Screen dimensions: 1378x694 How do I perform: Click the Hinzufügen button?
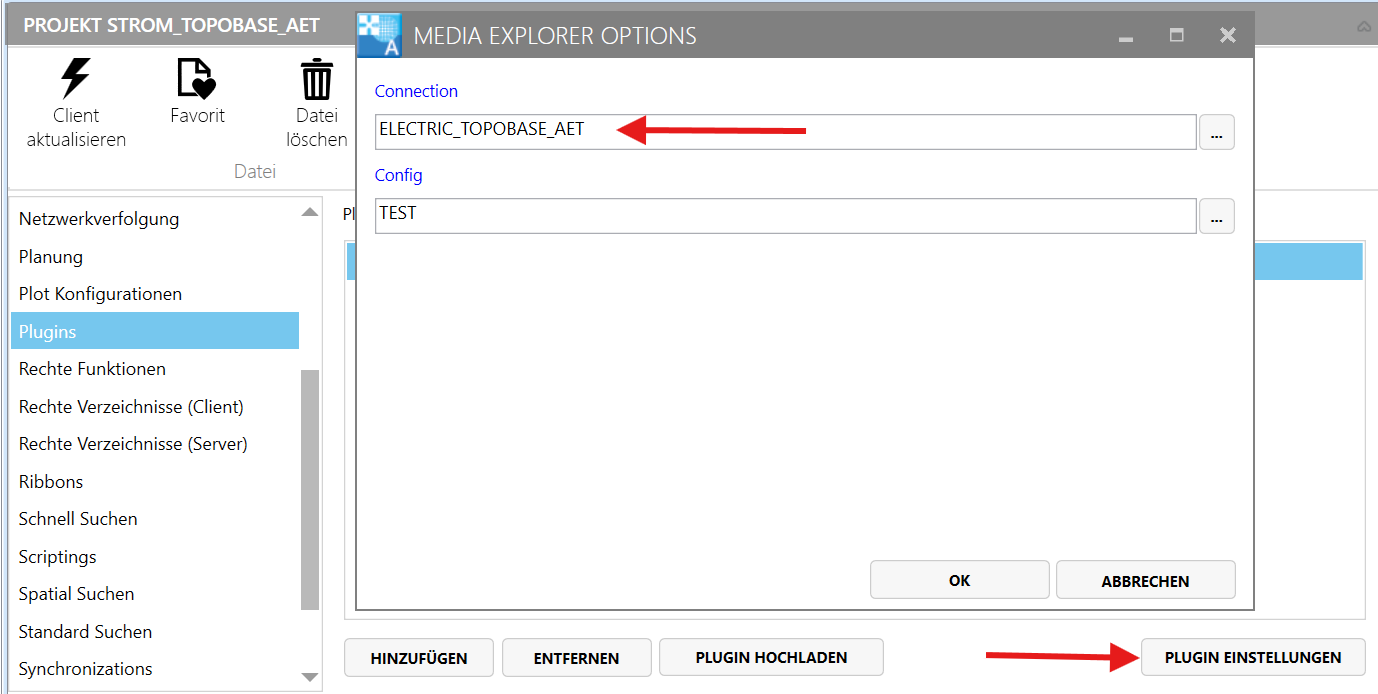tap(418, 658)
